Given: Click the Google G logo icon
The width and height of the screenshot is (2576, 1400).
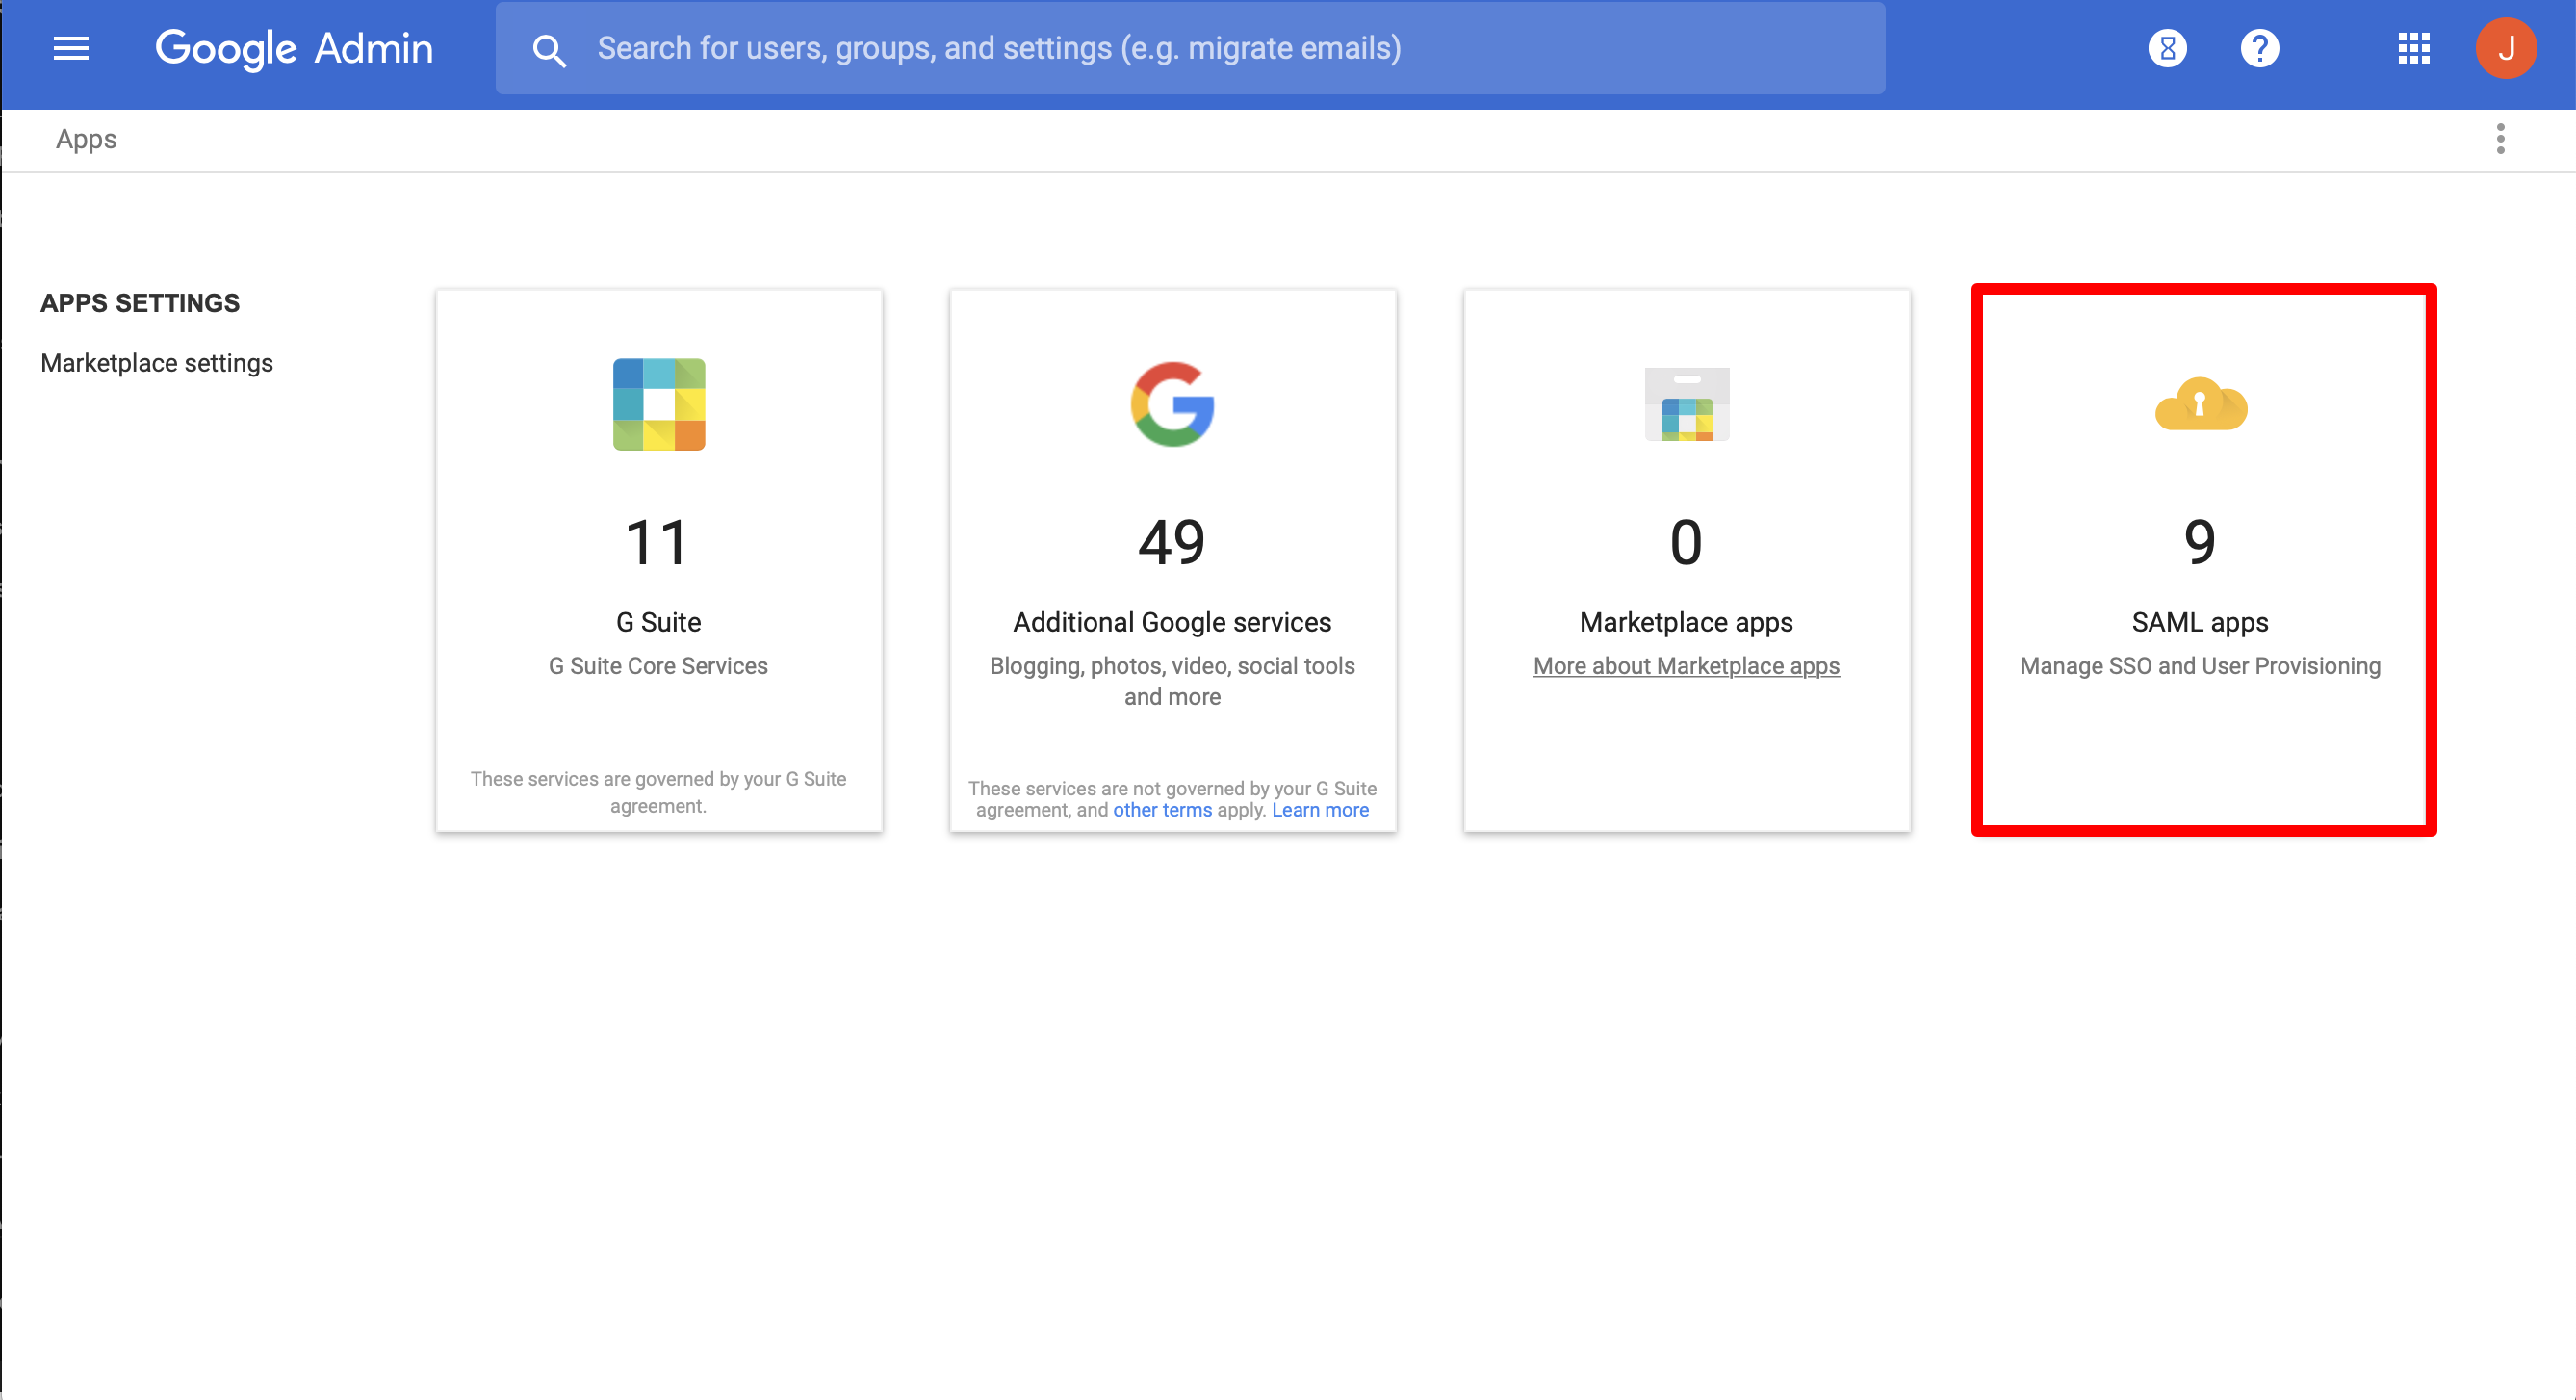Looking at the screenshot, I should pyautogui.click(x=1173, y=405).
